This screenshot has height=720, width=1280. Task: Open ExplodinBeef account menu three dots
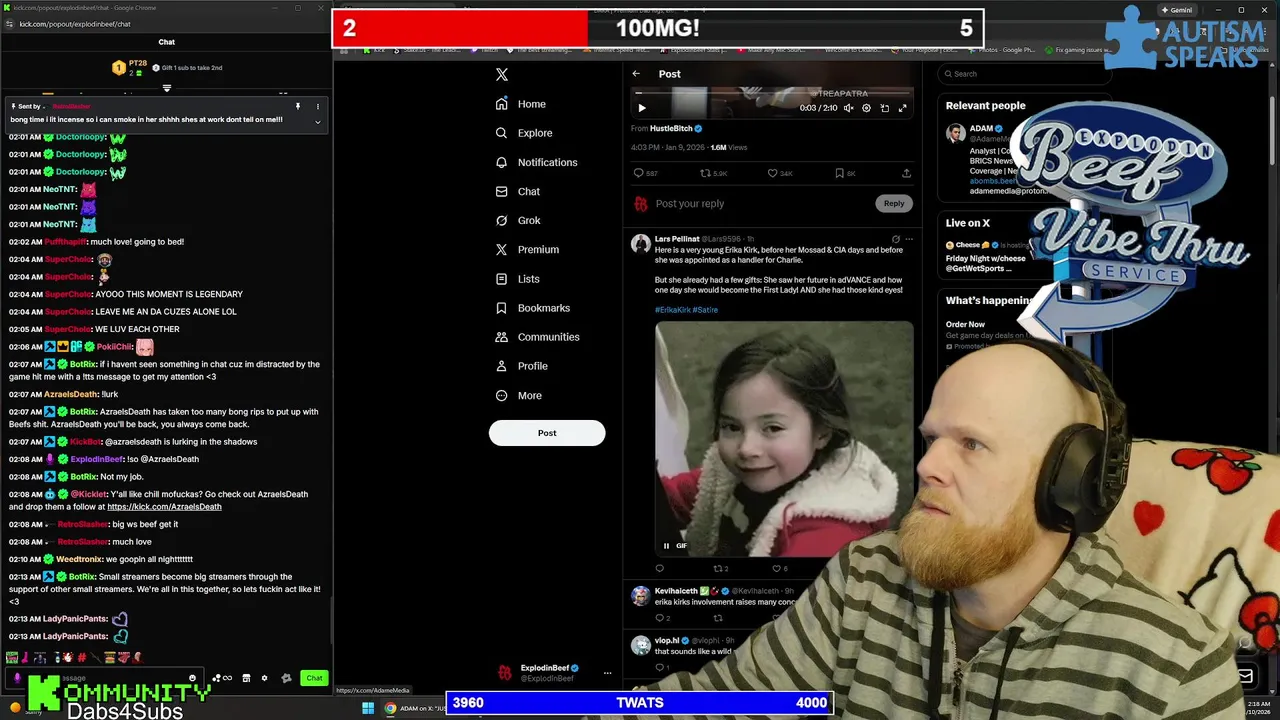pyautogui.click(x=607, y=673)
